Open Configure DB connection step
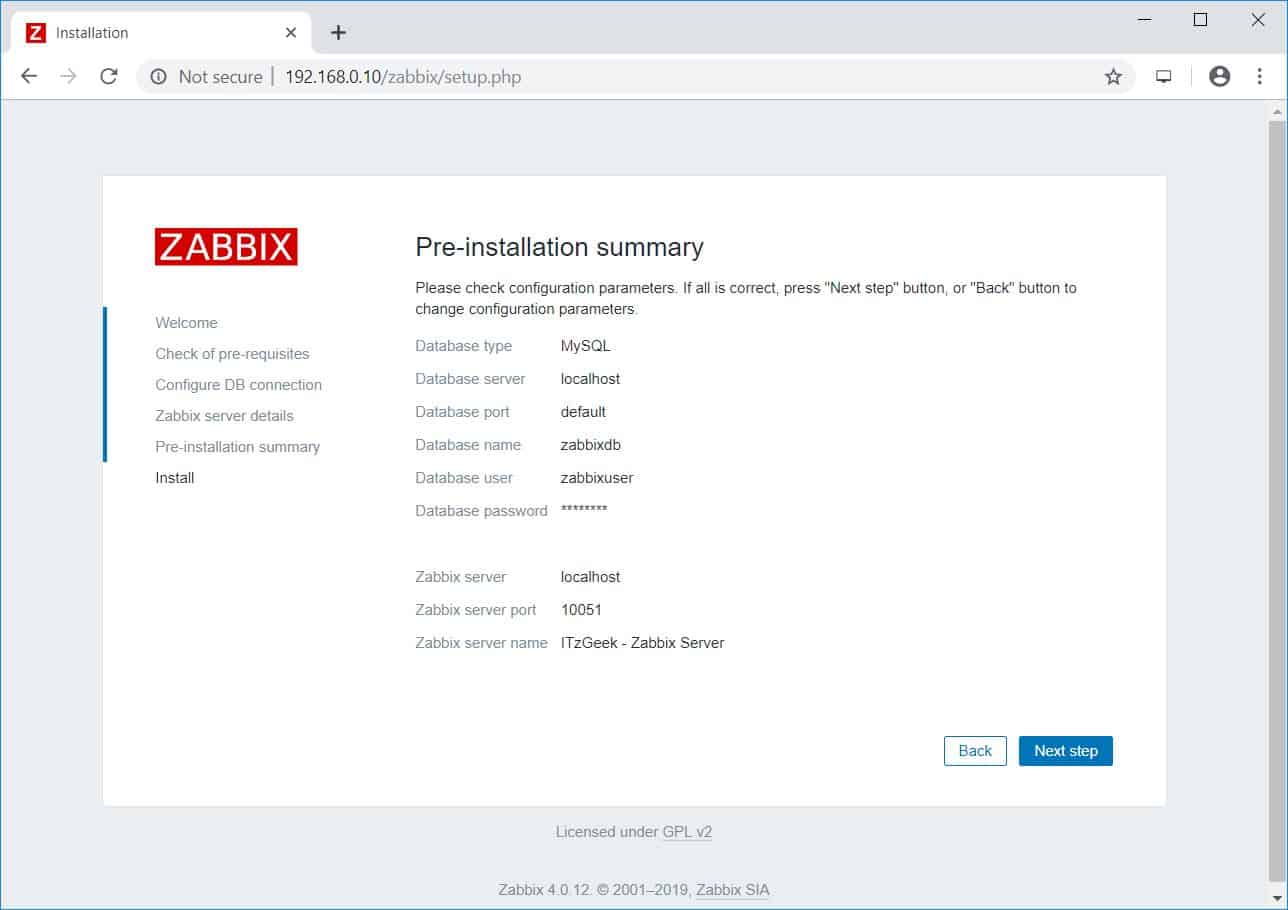1288x910 pixels. pyautogui.click(x=238, y=385)
